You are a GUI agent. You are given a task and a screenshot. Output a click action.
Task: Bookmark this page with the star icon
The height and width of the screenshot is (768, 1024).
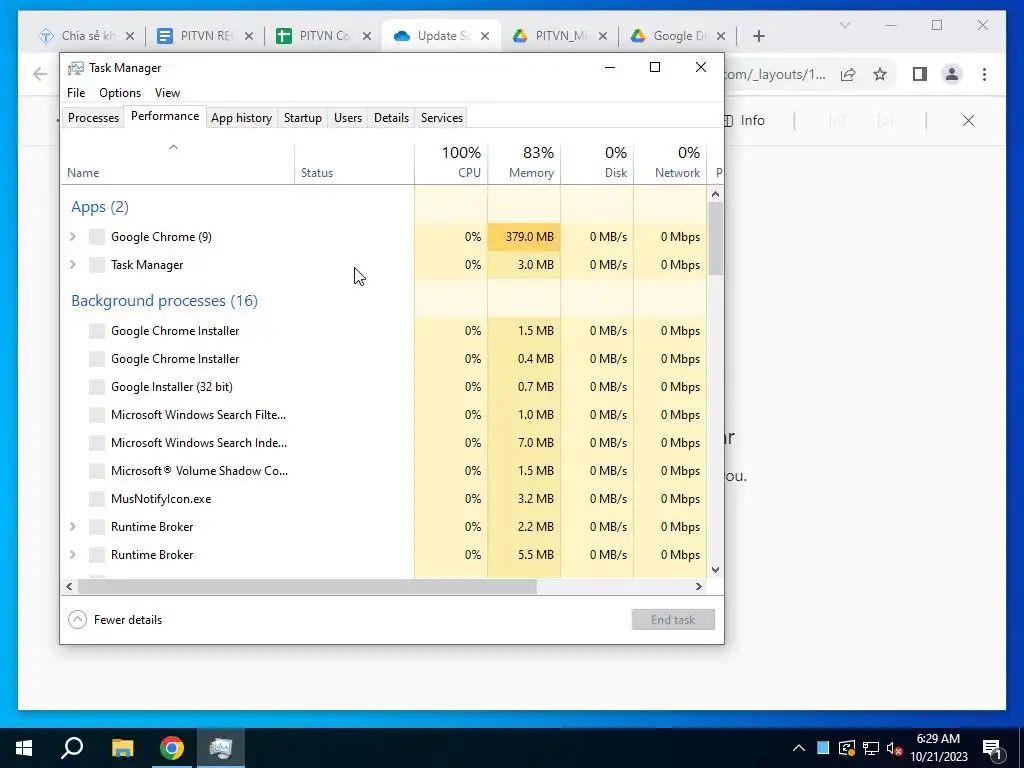click(880, 74)
